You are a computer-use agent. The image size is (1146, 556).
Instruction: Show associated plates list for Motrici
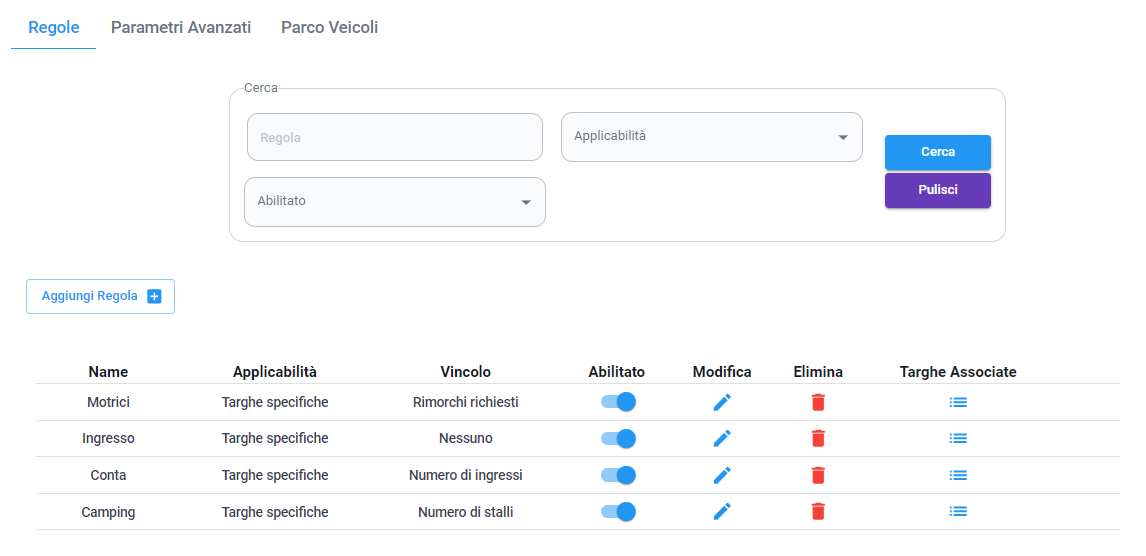pyautogui.click(x=958, y=402)
